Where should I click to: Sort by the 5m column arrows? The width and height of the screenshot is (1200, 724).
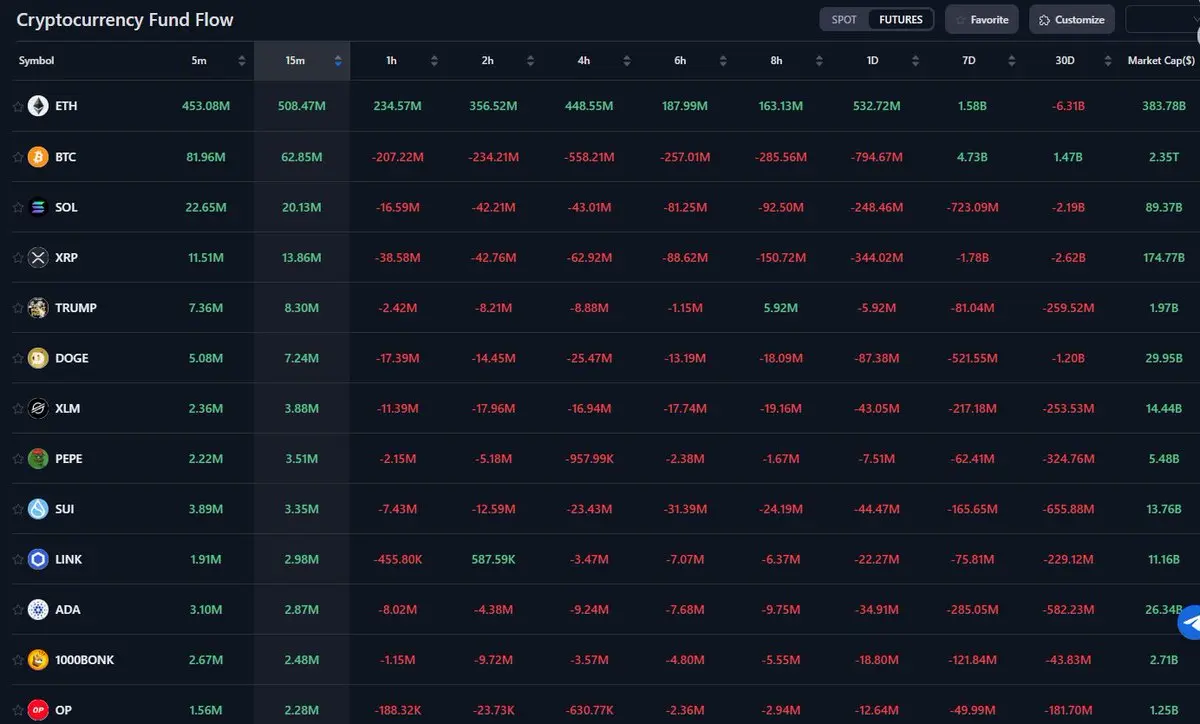click(241, 61)
